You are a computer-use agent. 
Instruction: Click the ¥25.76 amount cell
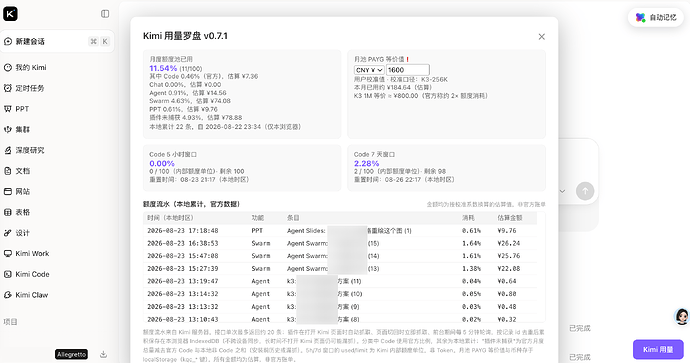coord(508,256)
